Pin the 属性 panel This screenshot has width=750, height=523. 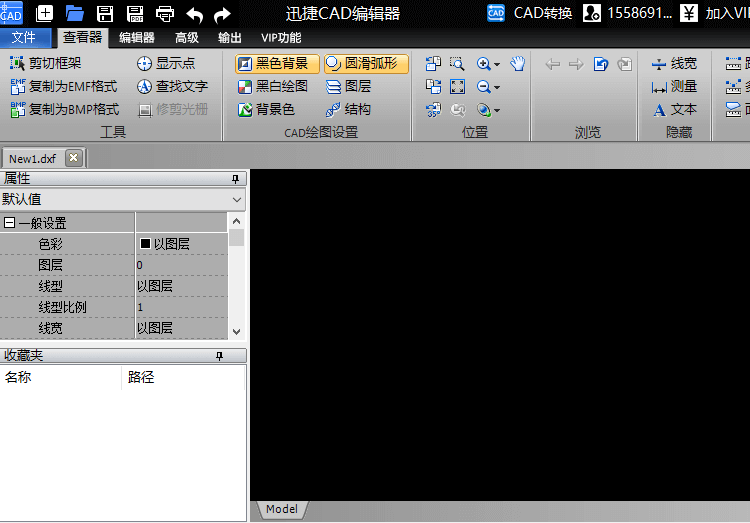[235, 179]
